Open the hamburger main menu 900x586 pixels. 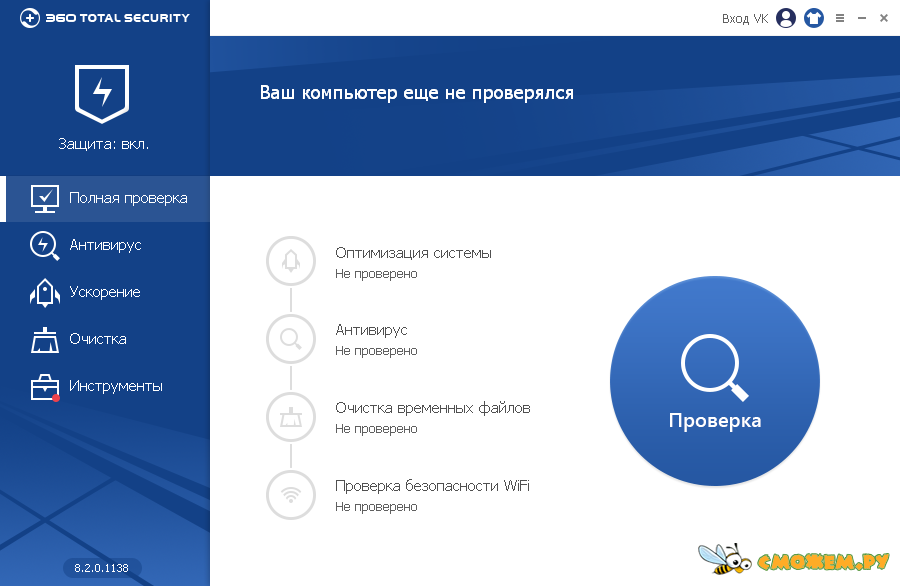click(x=840, y=18)
